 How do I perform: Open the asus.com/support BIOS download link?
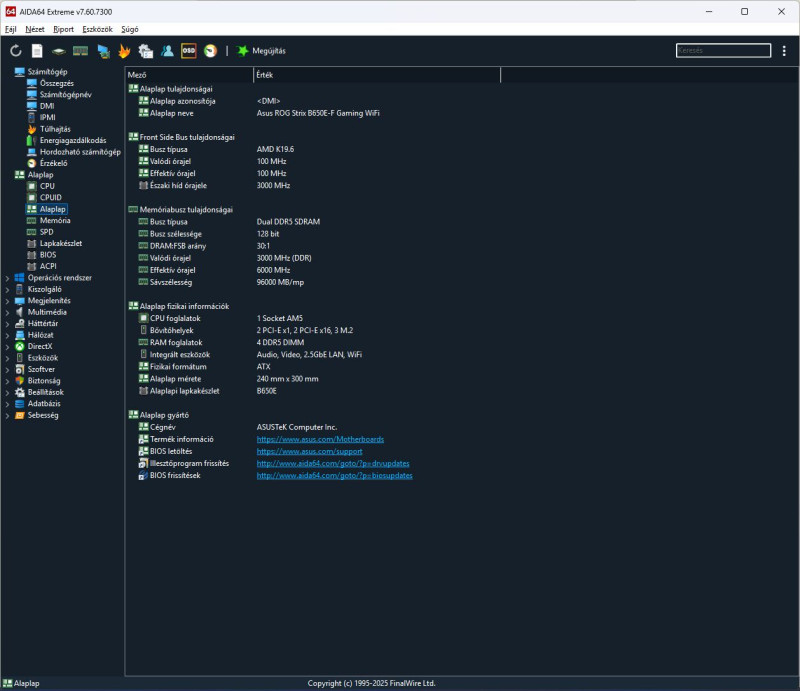coord(309,451)
